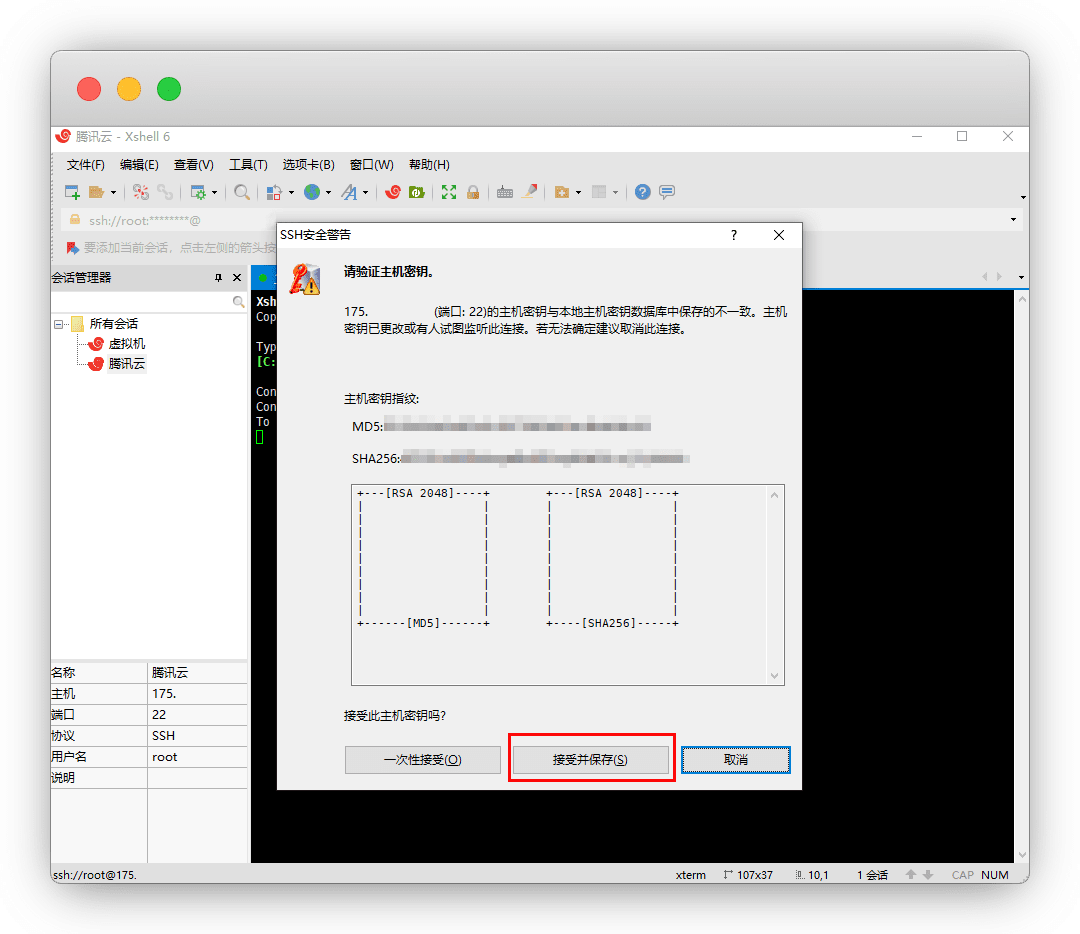Collapse the 所有会话 tree node
Image resolution: width=1080 pixels, height=934 pixels.
point(60,324)
